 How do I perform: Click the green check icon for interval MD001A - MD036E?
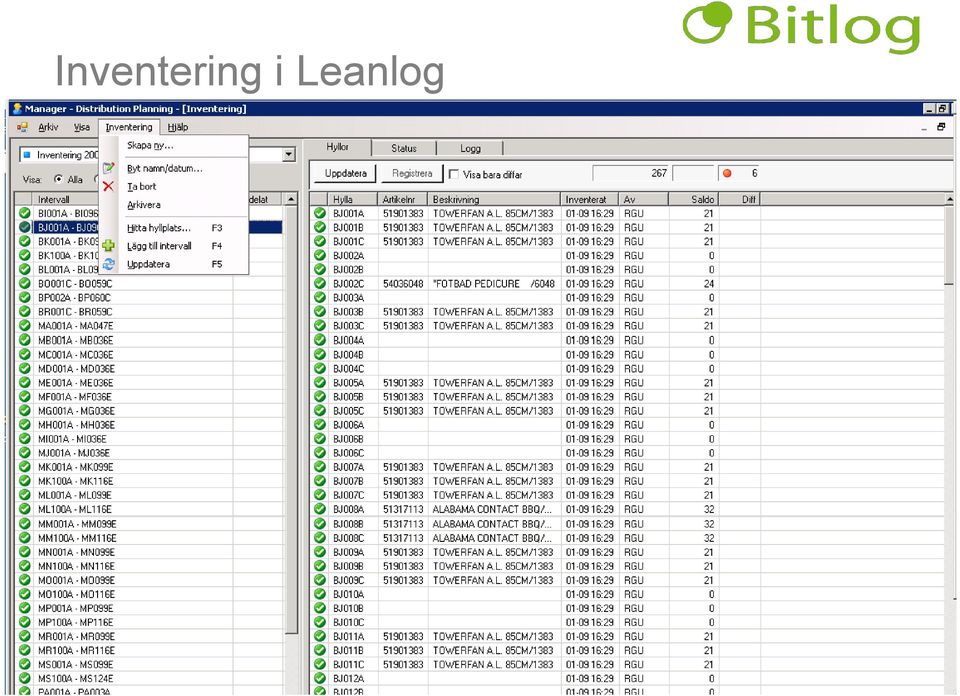pos(24,369)
